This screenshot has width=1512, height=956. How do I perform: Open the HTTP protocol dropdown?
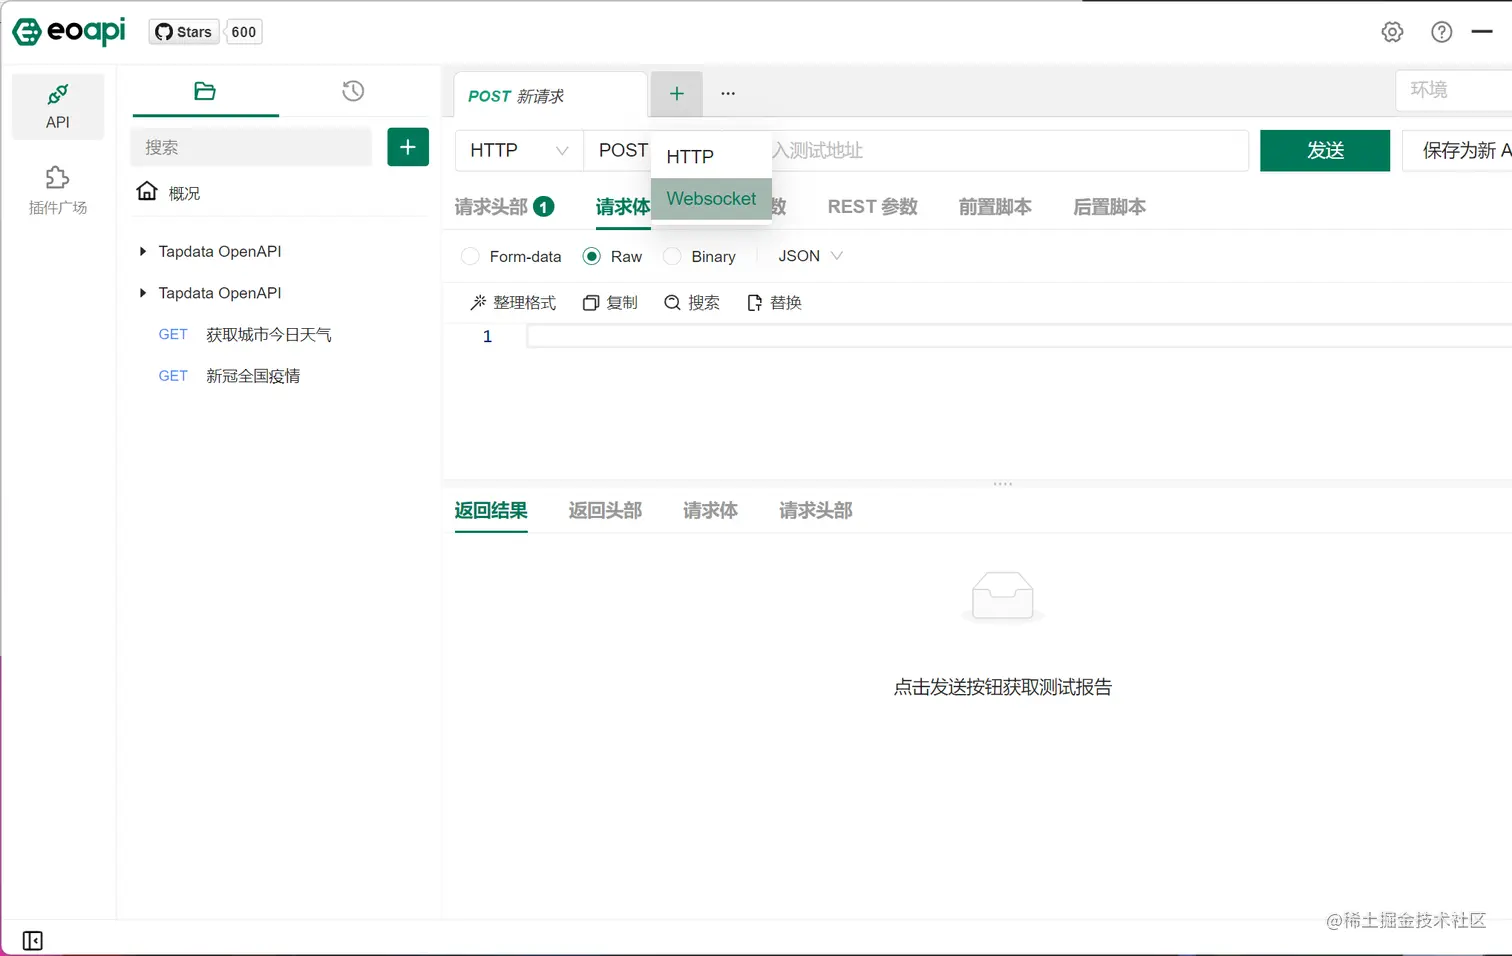(519, 151)
